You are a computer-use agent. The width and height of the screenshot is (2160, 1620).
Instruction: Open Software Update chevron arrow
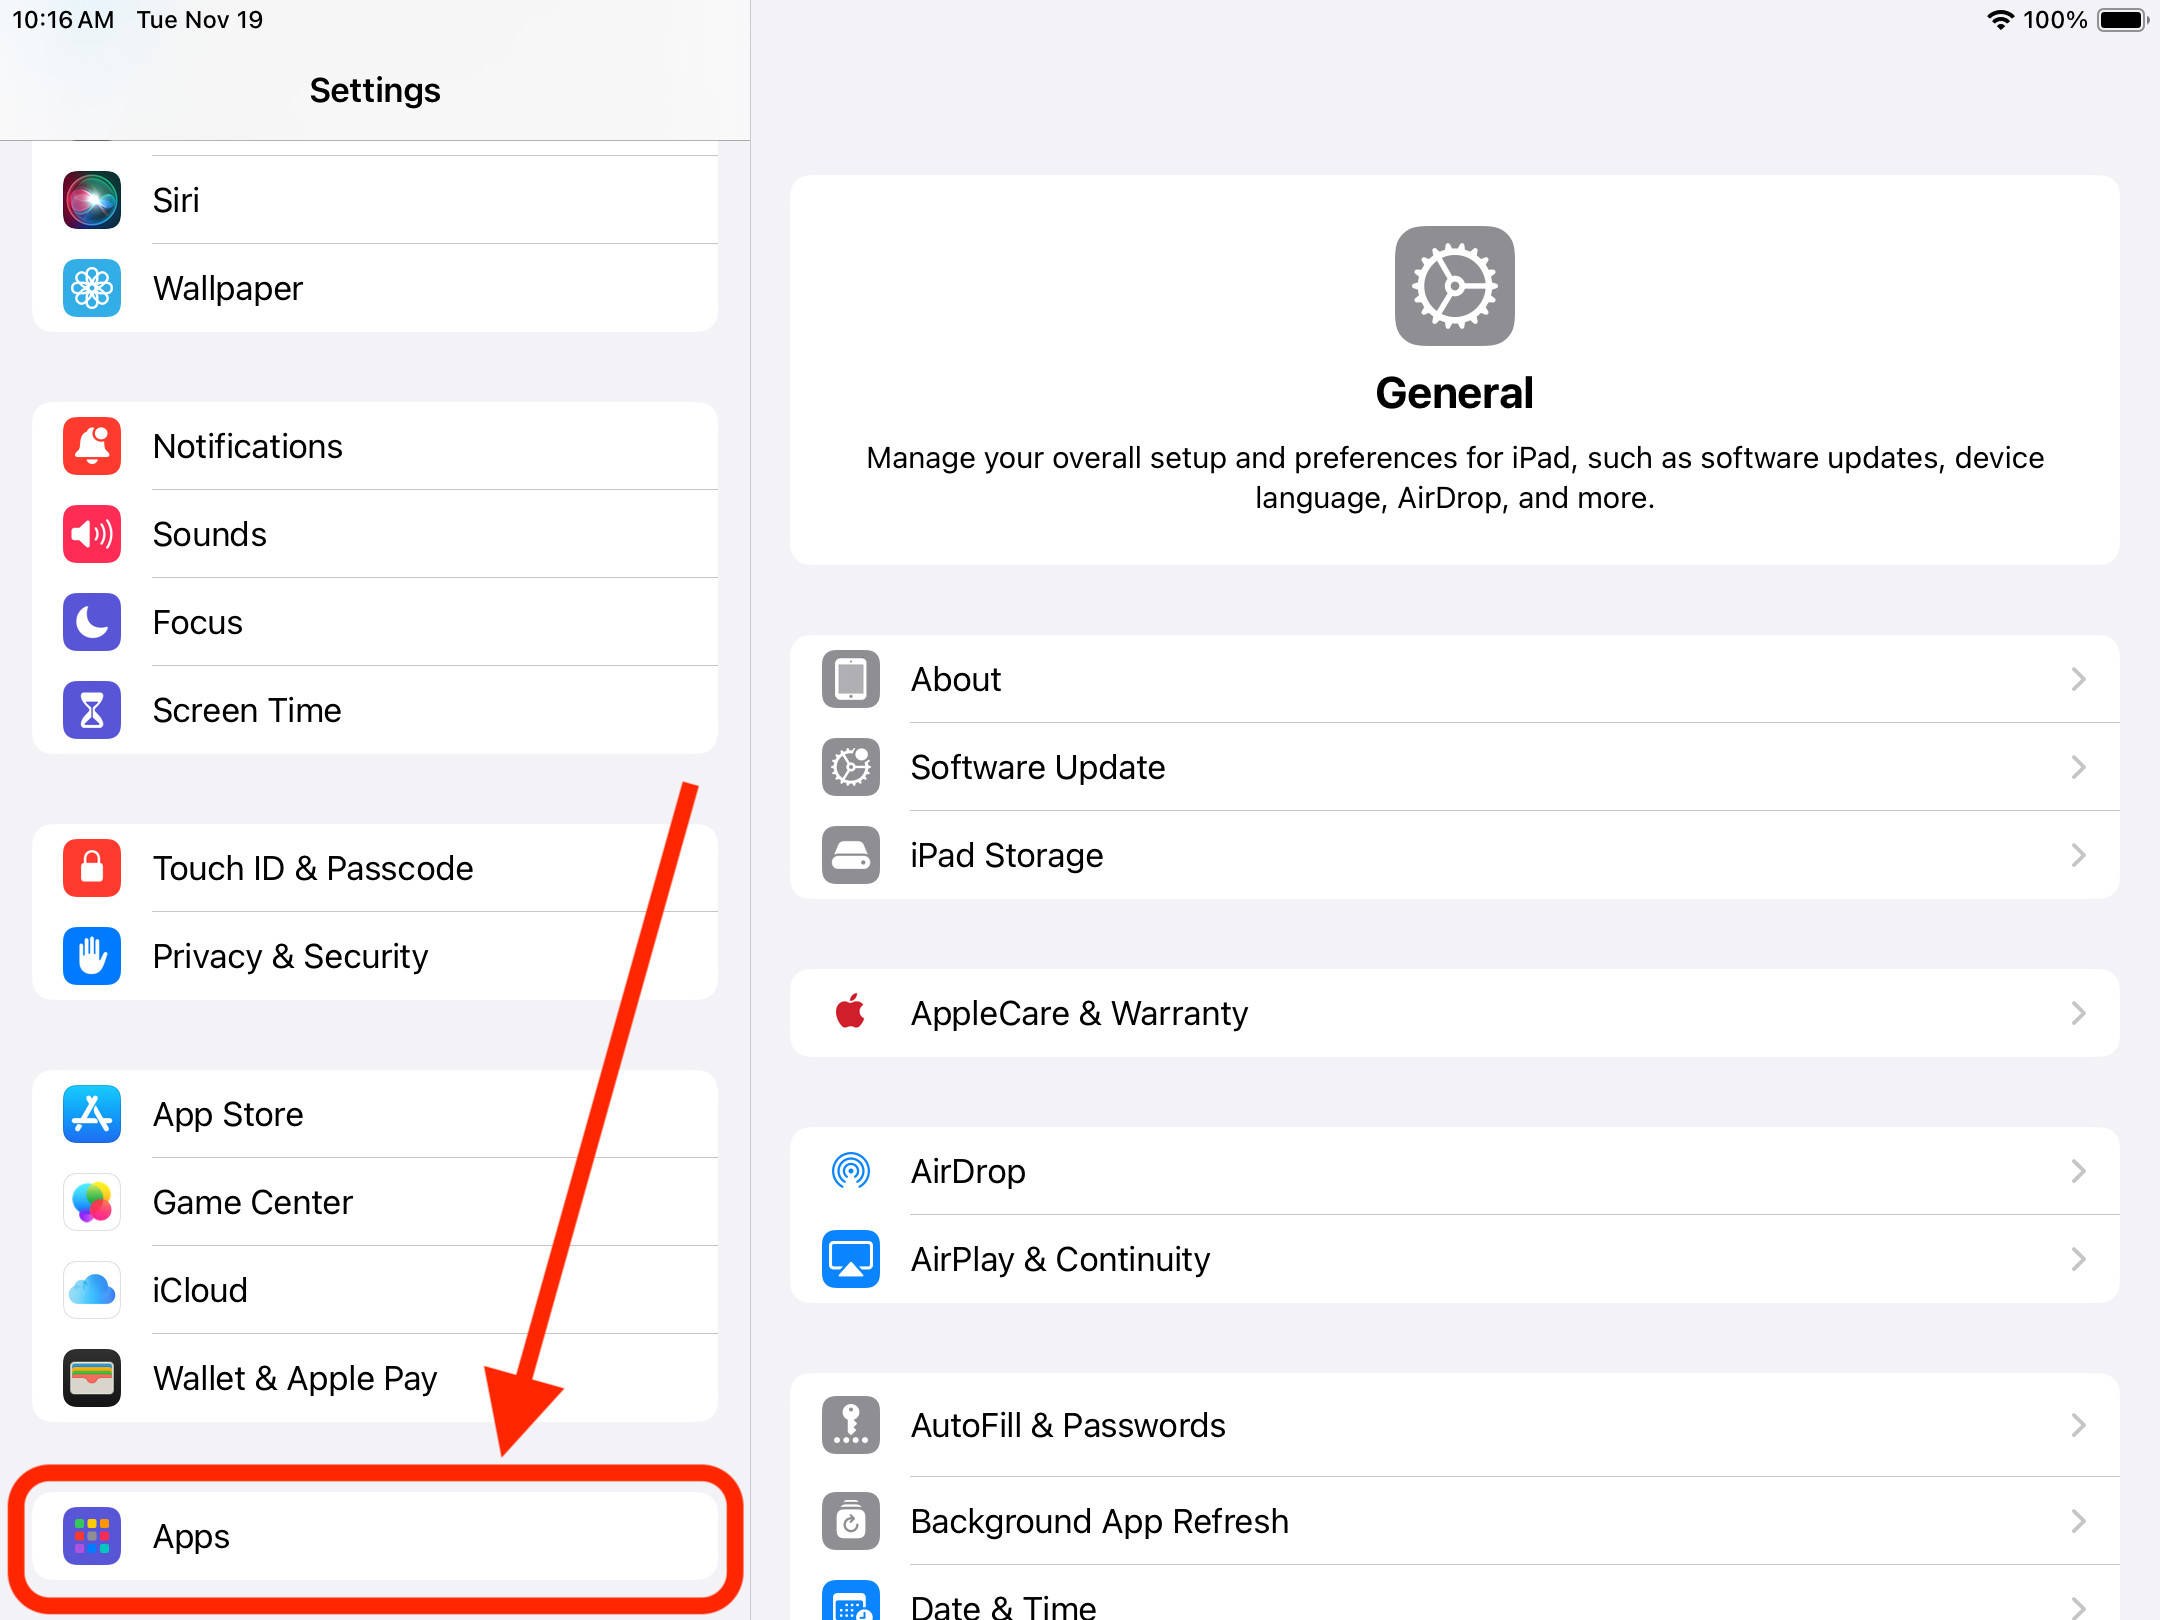[2078, 767]
